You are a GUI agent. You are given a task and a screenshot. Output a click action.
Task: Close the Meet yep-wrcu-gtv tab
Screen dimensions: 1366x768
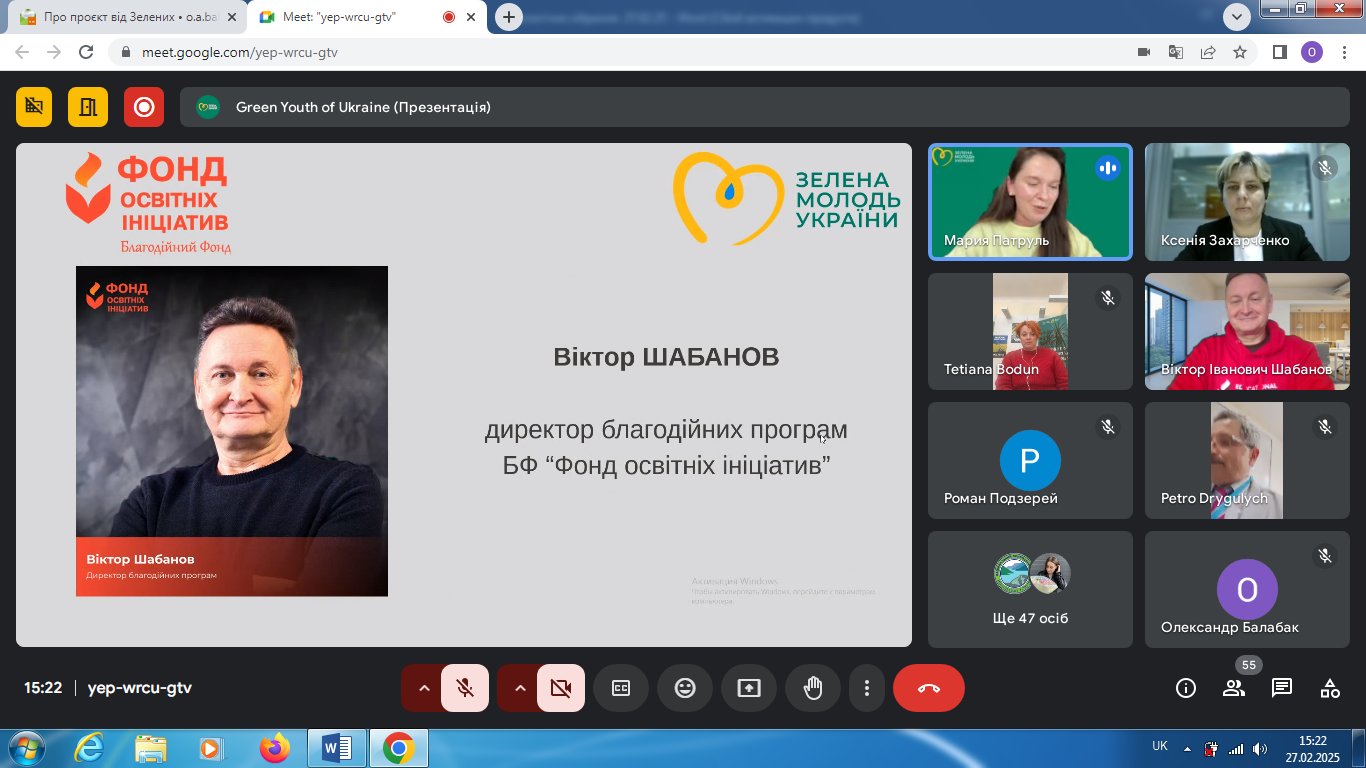(x=472, y=17)
